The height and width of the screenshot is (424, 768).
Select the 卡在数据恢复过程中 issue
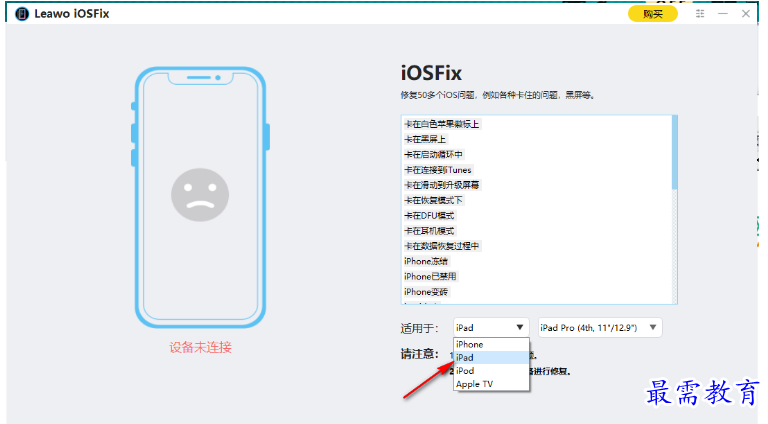click(442, 246)
